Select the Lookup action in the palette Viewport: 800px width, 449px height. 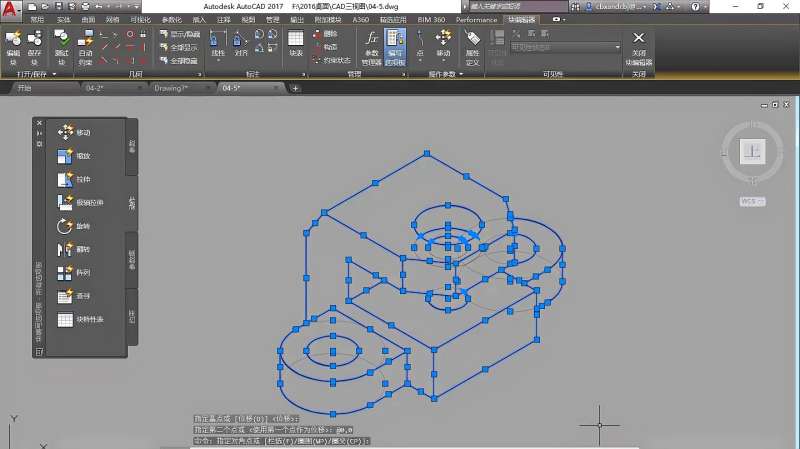tap(74, 296)
